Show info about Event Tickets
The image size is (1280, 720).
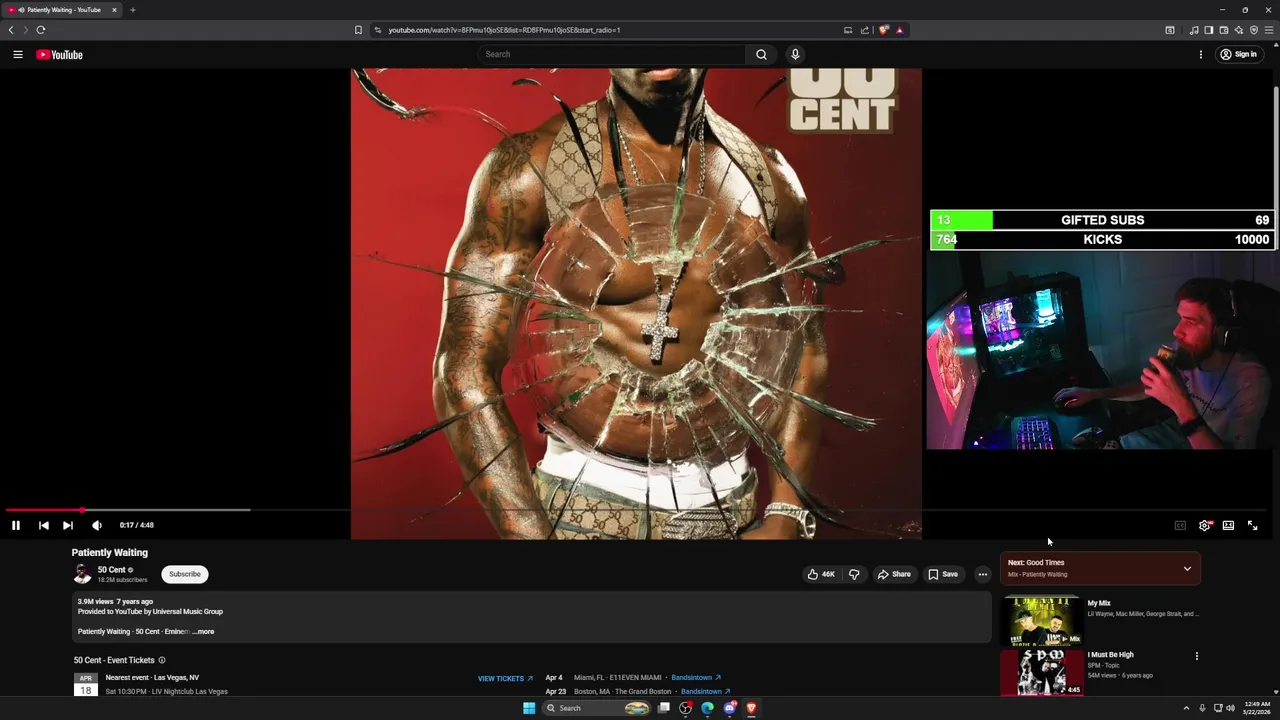[x=162, y=660]
